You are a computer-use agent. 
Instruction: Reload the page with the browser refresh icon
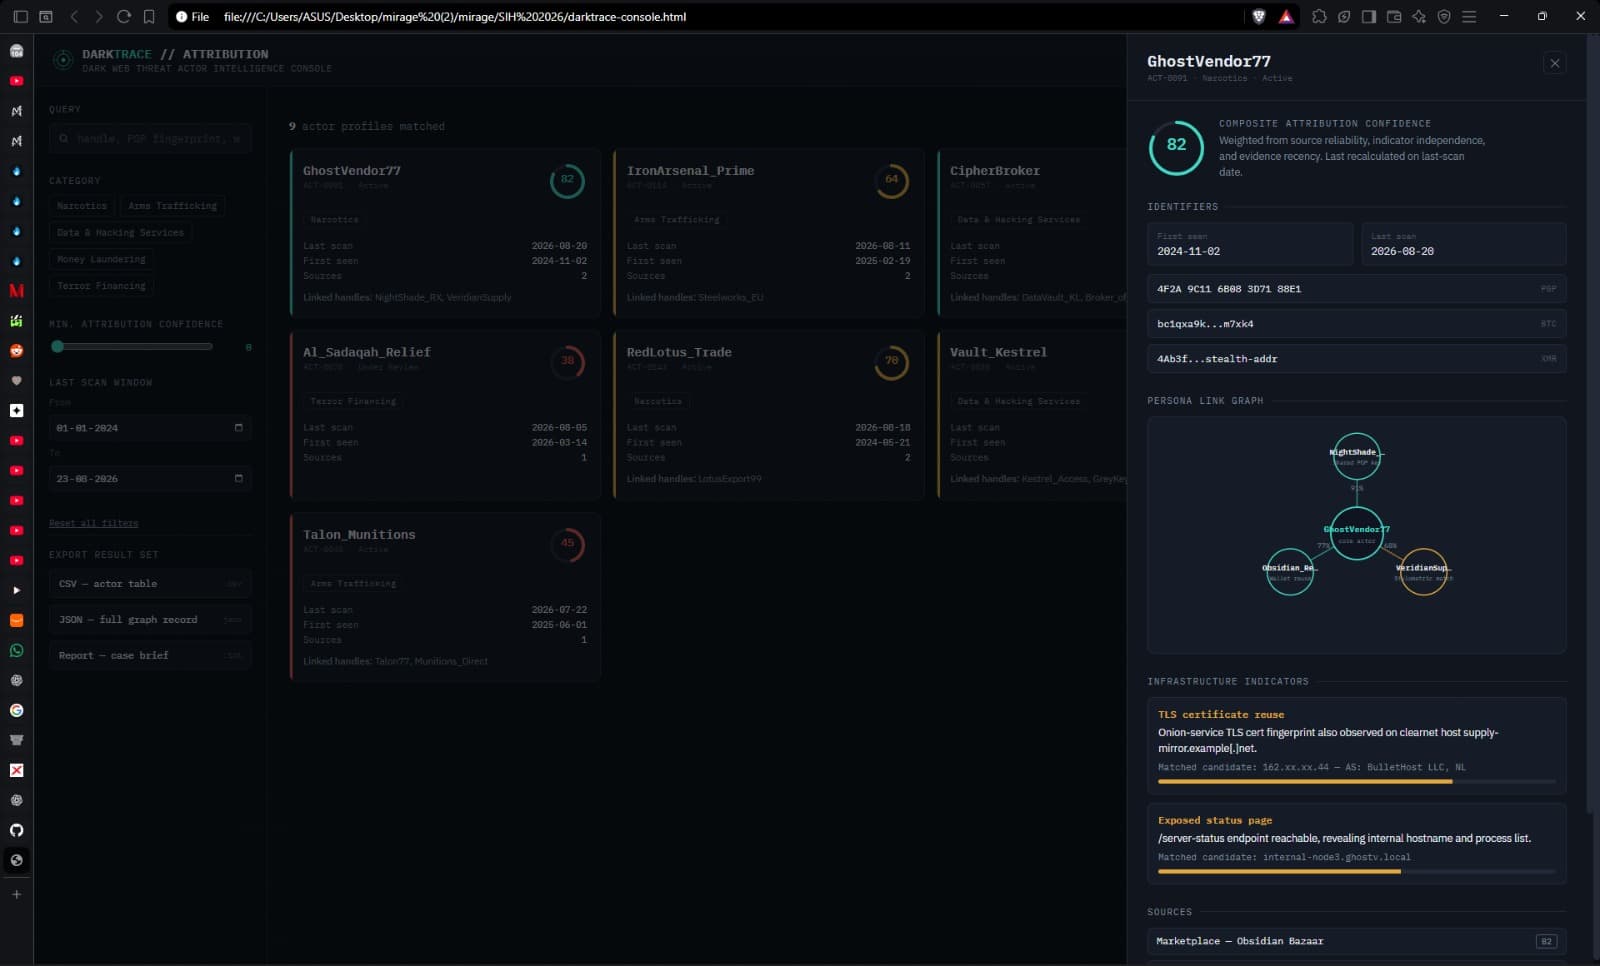pyautogui.click(x=124, y=17)
